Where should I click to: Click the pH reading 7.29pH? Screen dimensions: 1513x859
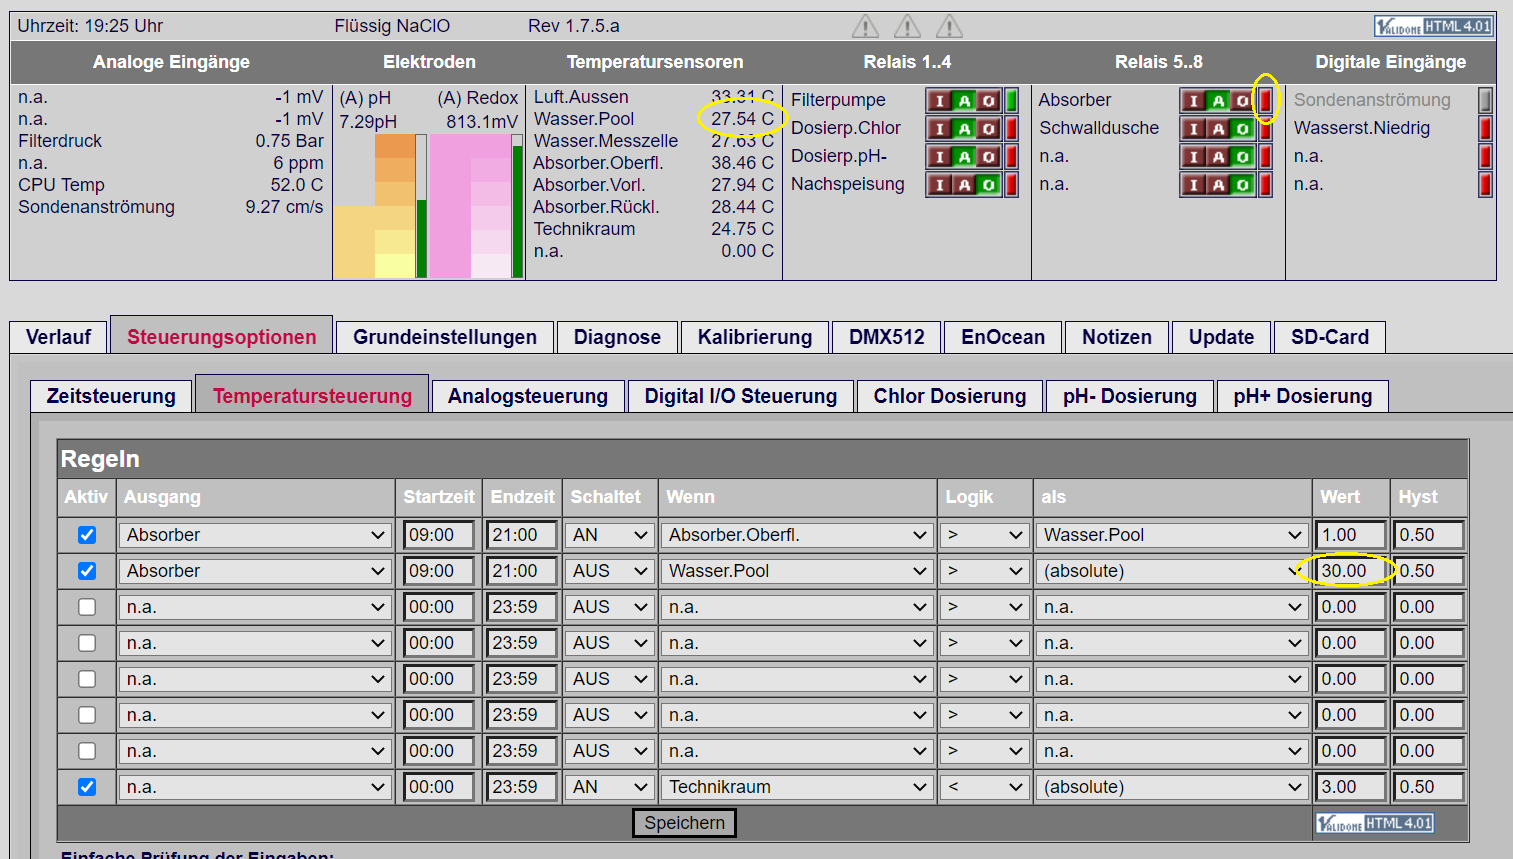tap(368, 122)
